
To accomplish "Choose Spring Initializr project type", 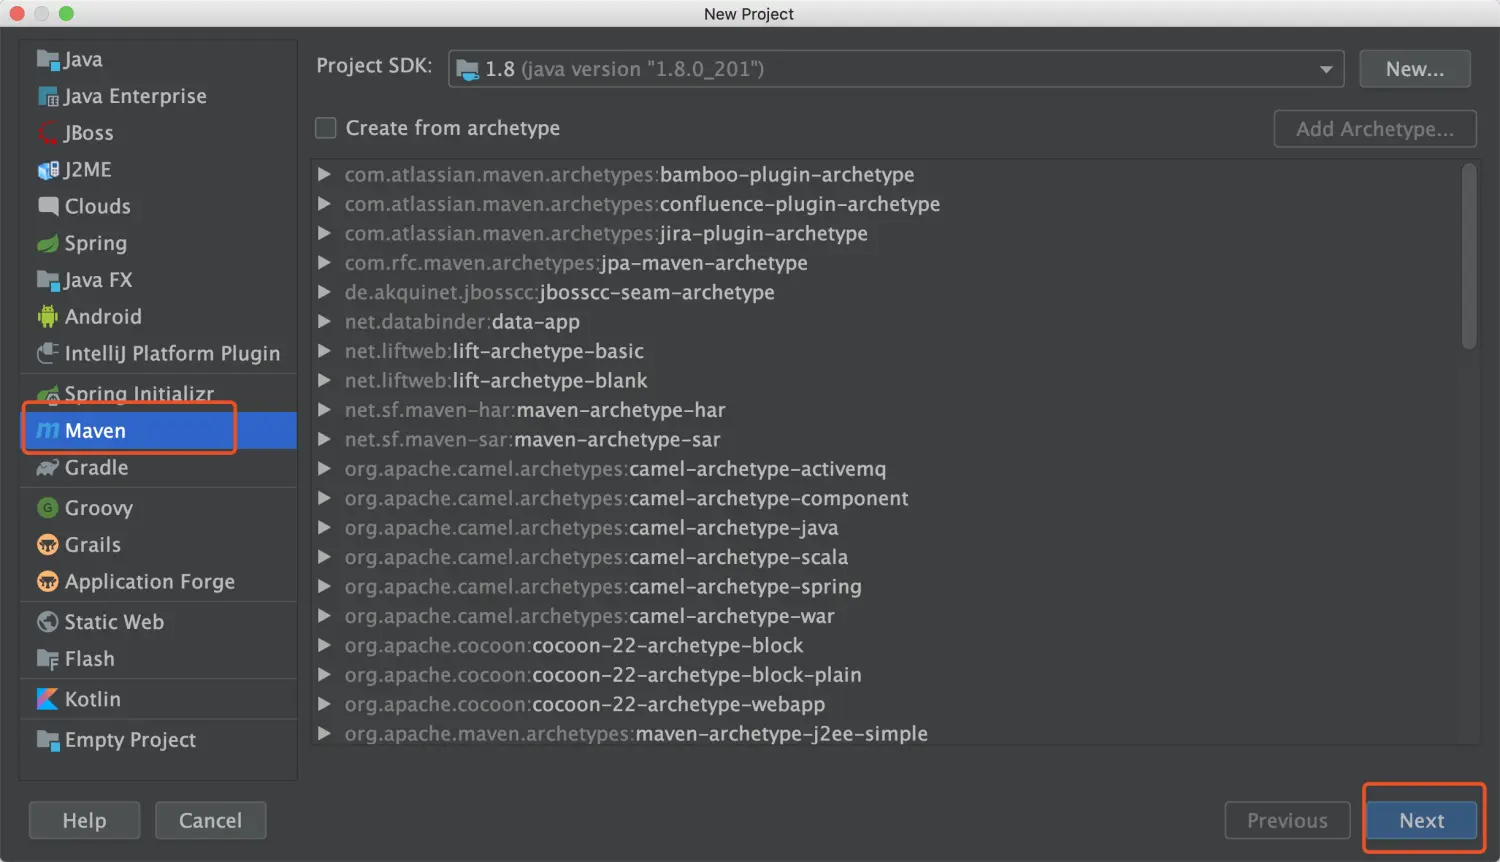I will (x=159, y=394).
